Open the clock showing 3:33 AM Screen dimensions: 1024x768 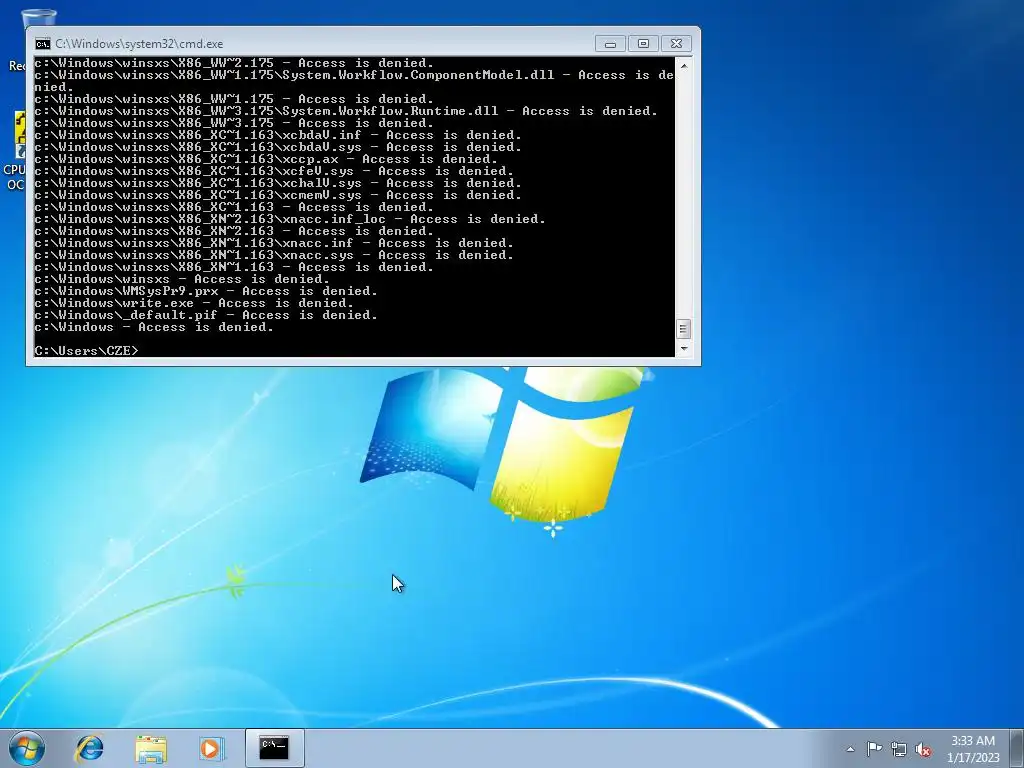coord(973,749)
